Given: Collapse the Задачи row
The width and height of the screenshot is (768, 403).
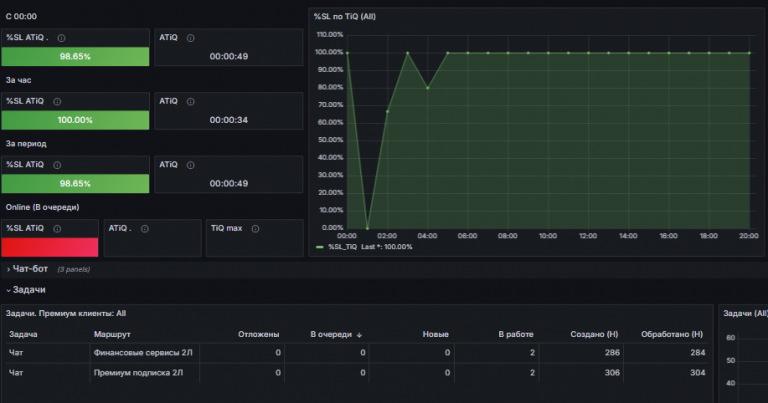Looking at the screenshot, I should [x=26, y=290].
